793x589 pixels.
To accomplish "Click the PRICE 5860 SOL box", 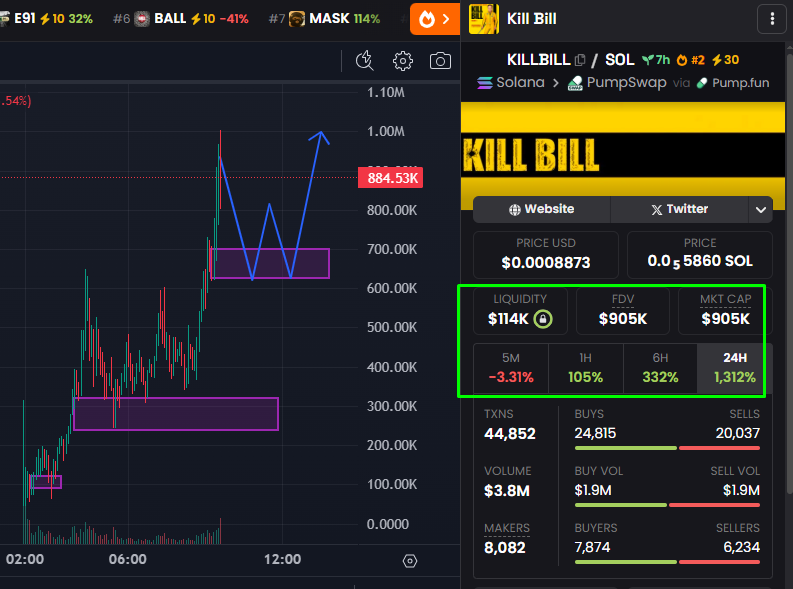I will pos(700,255).
